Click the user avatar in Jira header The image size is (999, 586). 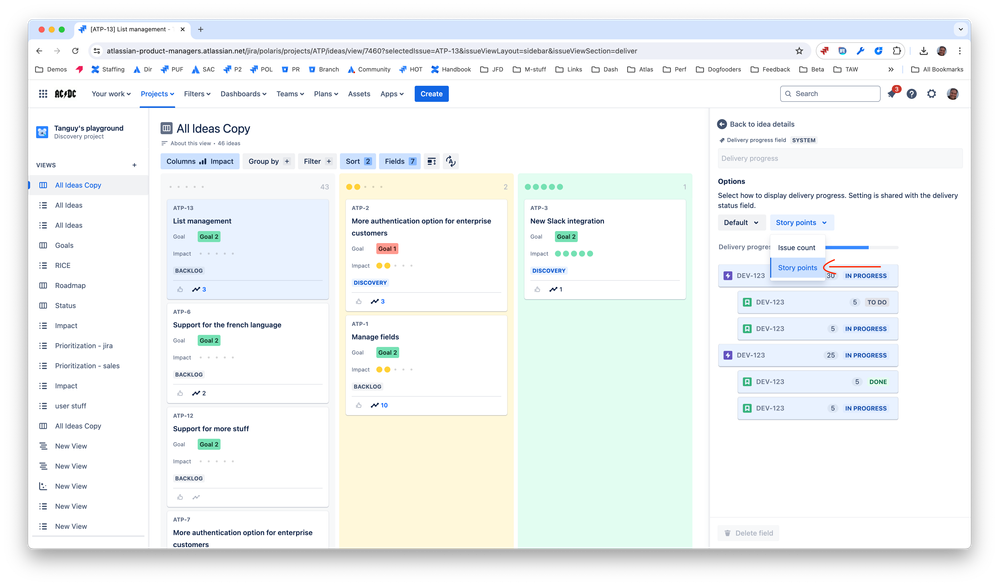(952, 94)
